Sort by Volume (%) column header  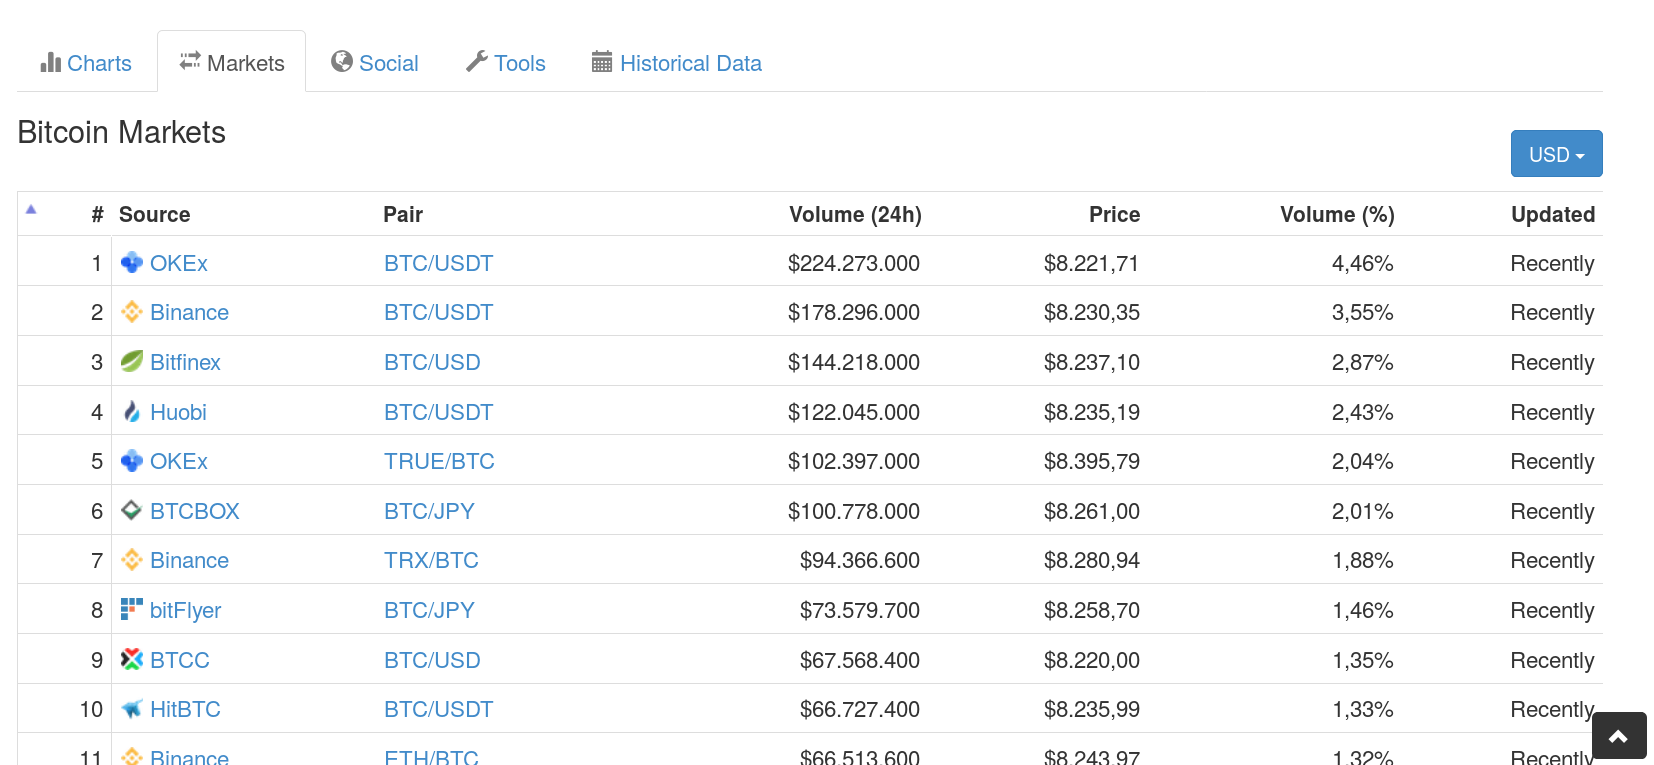[x=1337, y=214]
